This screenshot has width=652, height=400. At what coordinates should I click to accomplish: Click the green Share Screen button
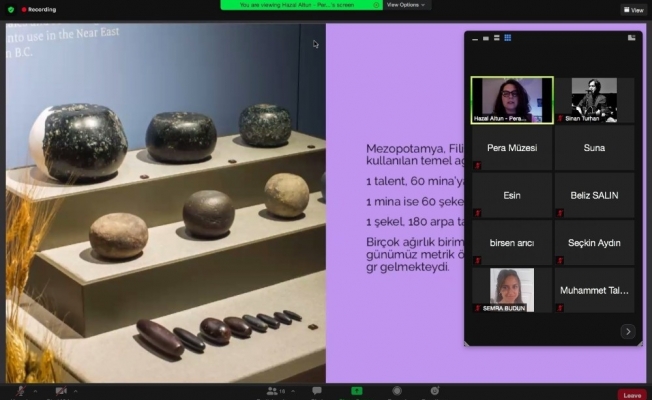(x=356, y=391)
